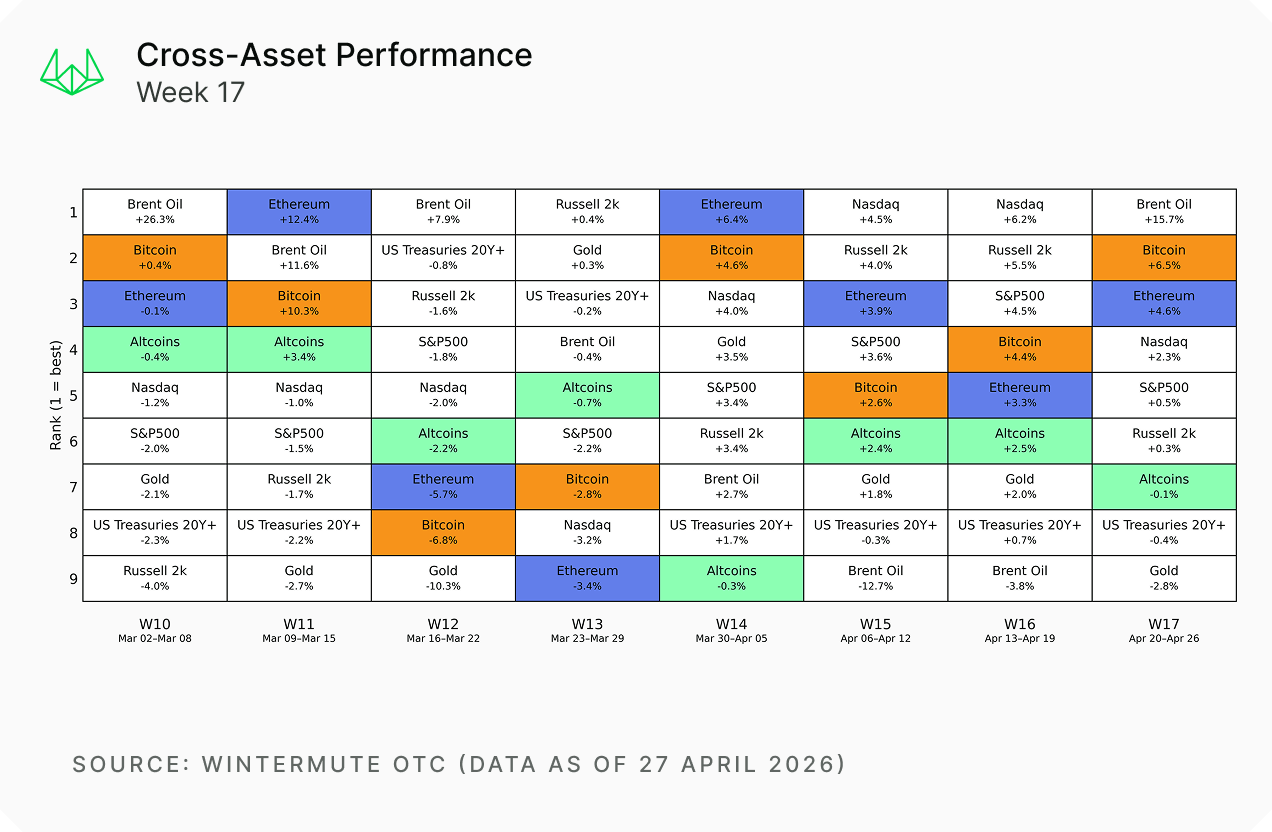Click Gold -10.3% cell in W12

(443, 577)
